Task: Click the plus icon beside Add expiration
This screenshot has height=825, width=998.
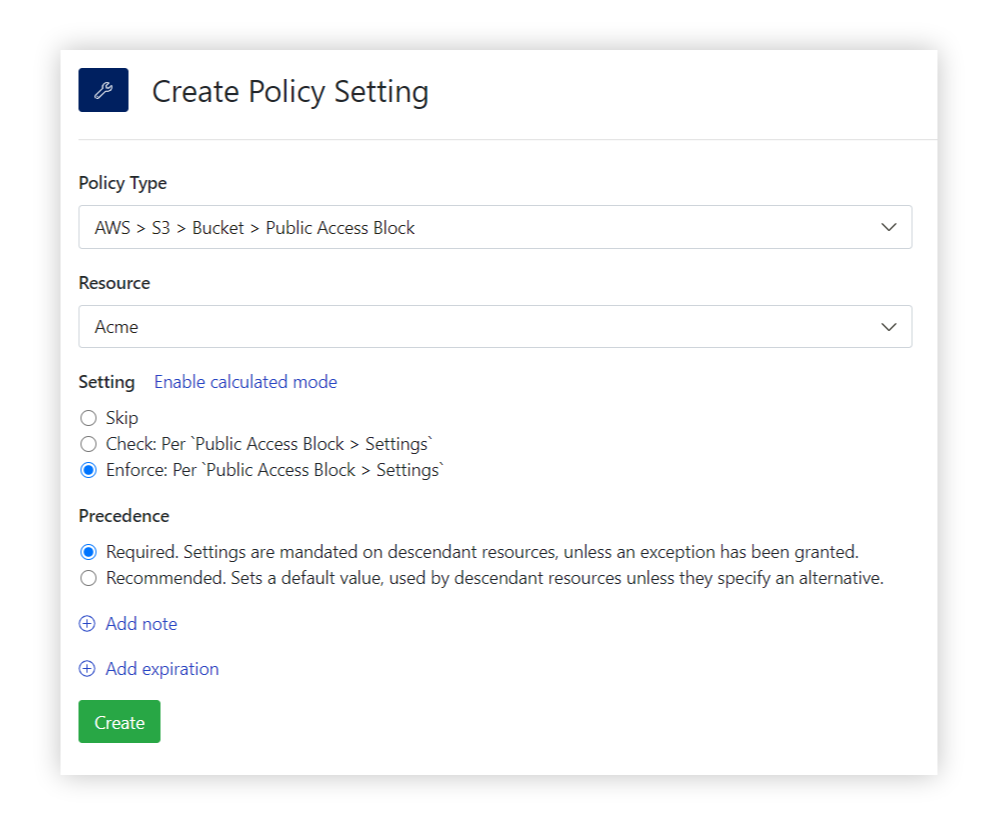Action: (x=87, y=668)
